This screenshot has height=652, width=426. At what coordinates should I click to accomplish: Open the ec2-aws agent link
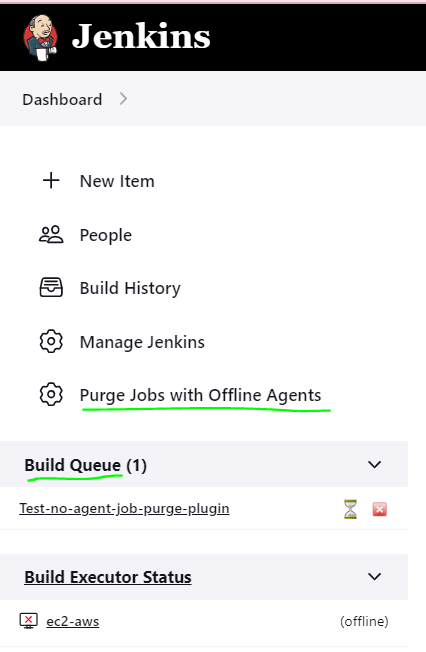[x=72, y=621]
